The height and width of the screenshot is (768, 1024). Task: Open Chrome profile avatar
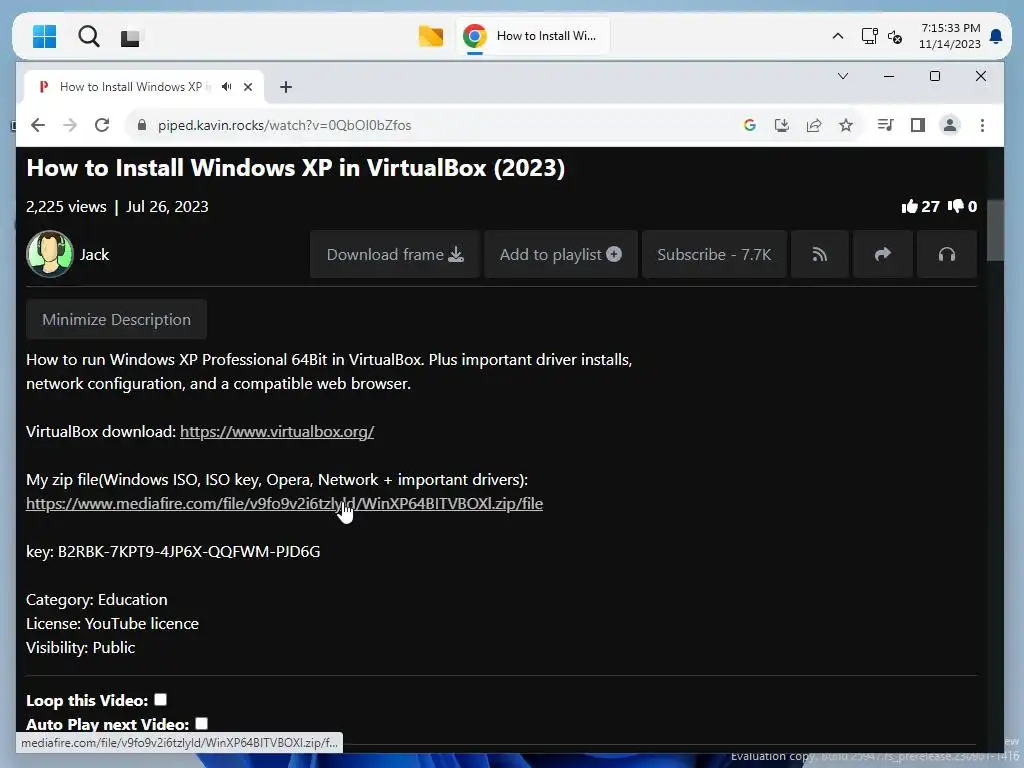(x=950, y=125)
